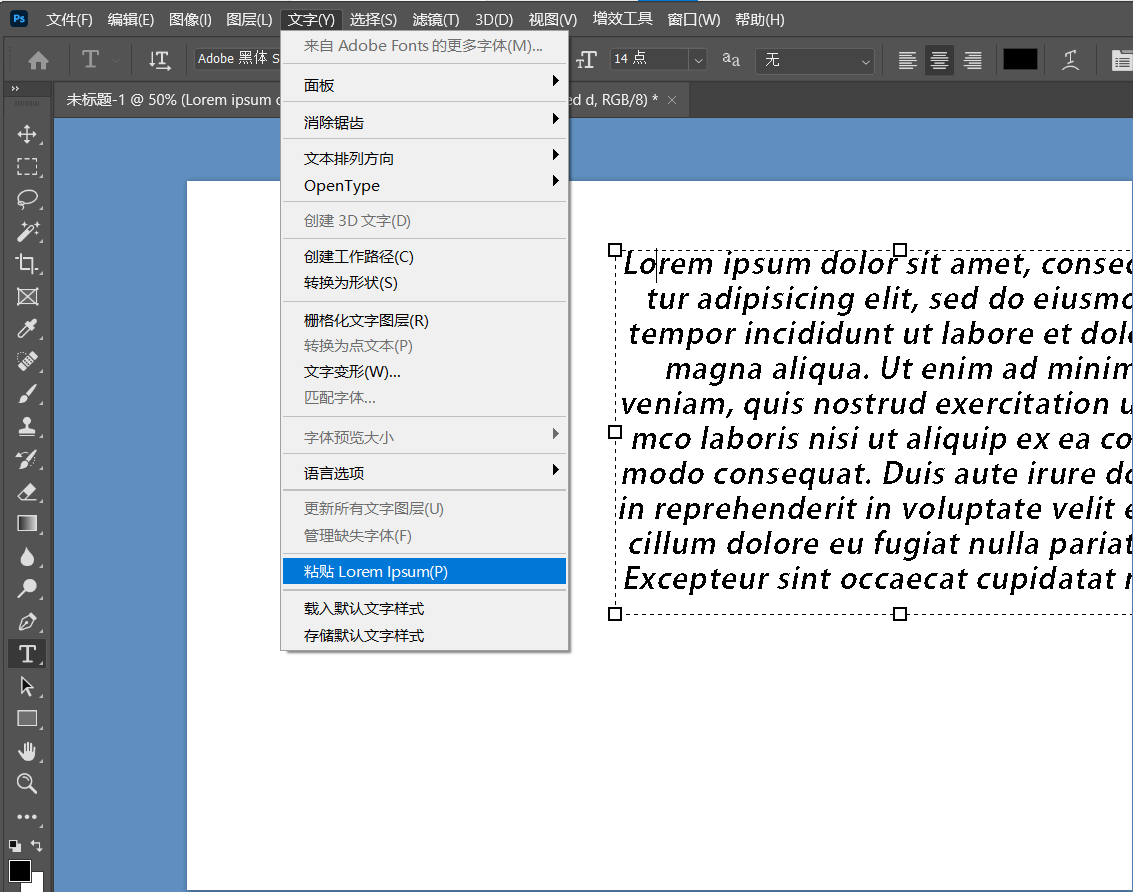Image resolution: width=1133 pixels, height=892 pixels.
Task: Choose 文字变形(W)... menu item
Action: (x=424, y=372)
